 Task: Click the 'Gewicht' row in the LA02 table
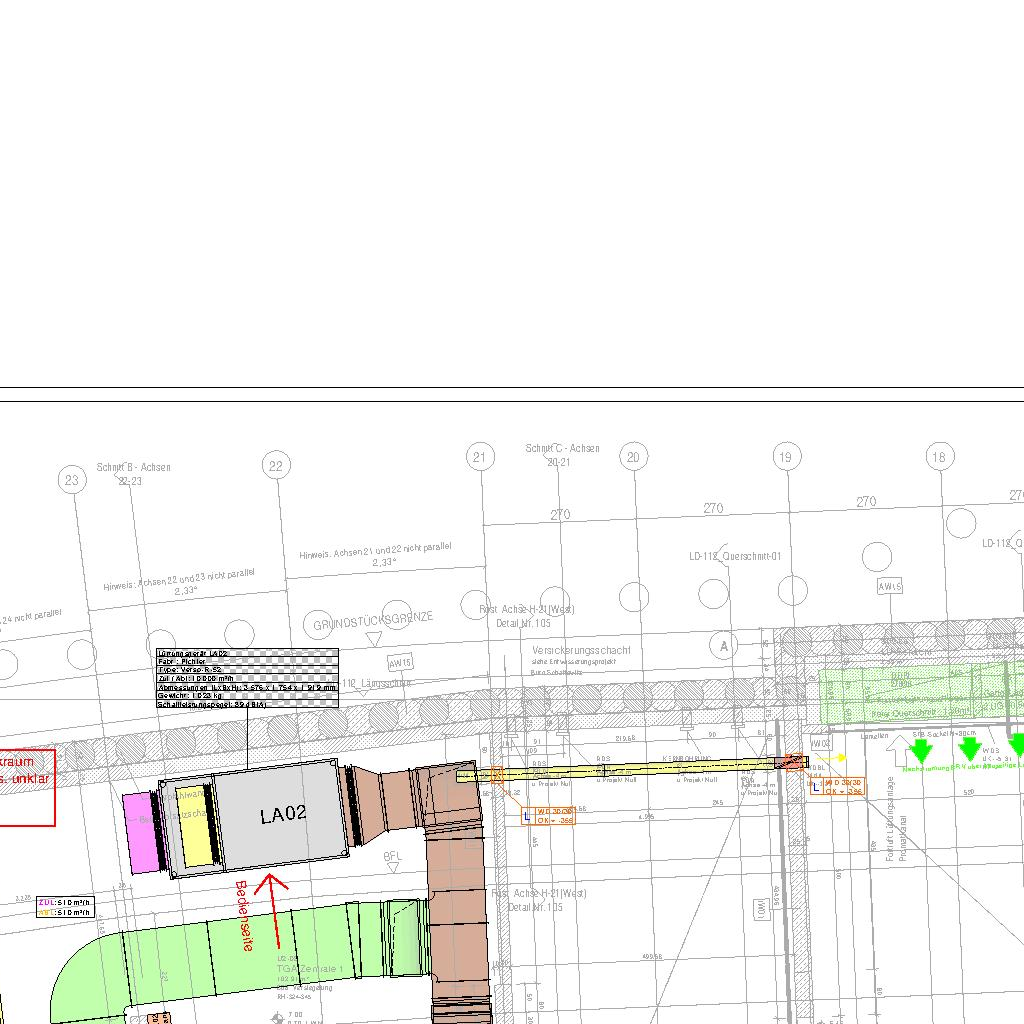247,696
